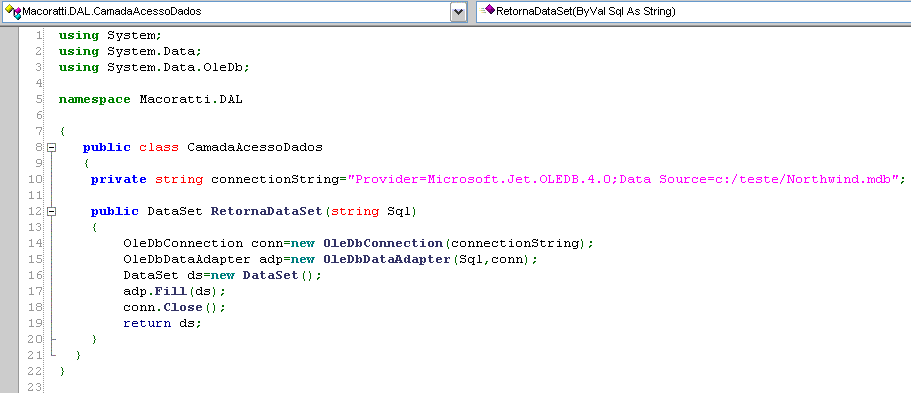Screen dimensions: 911x393
Task: Click the 'OleDbConnection conn=new' code line
Action: click(x=358, y=244)
